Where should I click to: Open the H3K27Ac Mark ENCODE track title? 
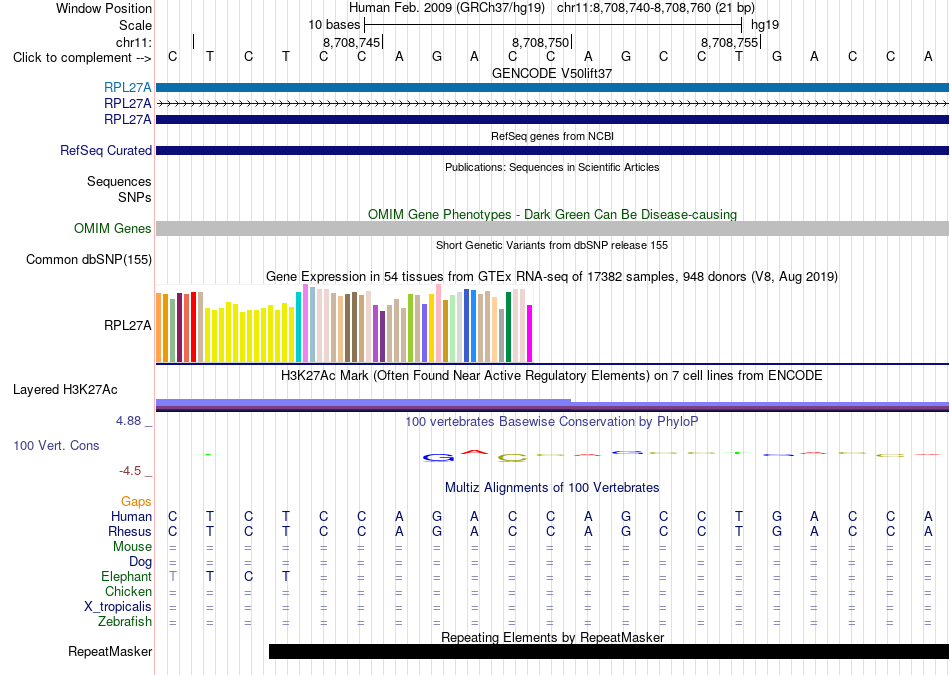coord(552,376)
